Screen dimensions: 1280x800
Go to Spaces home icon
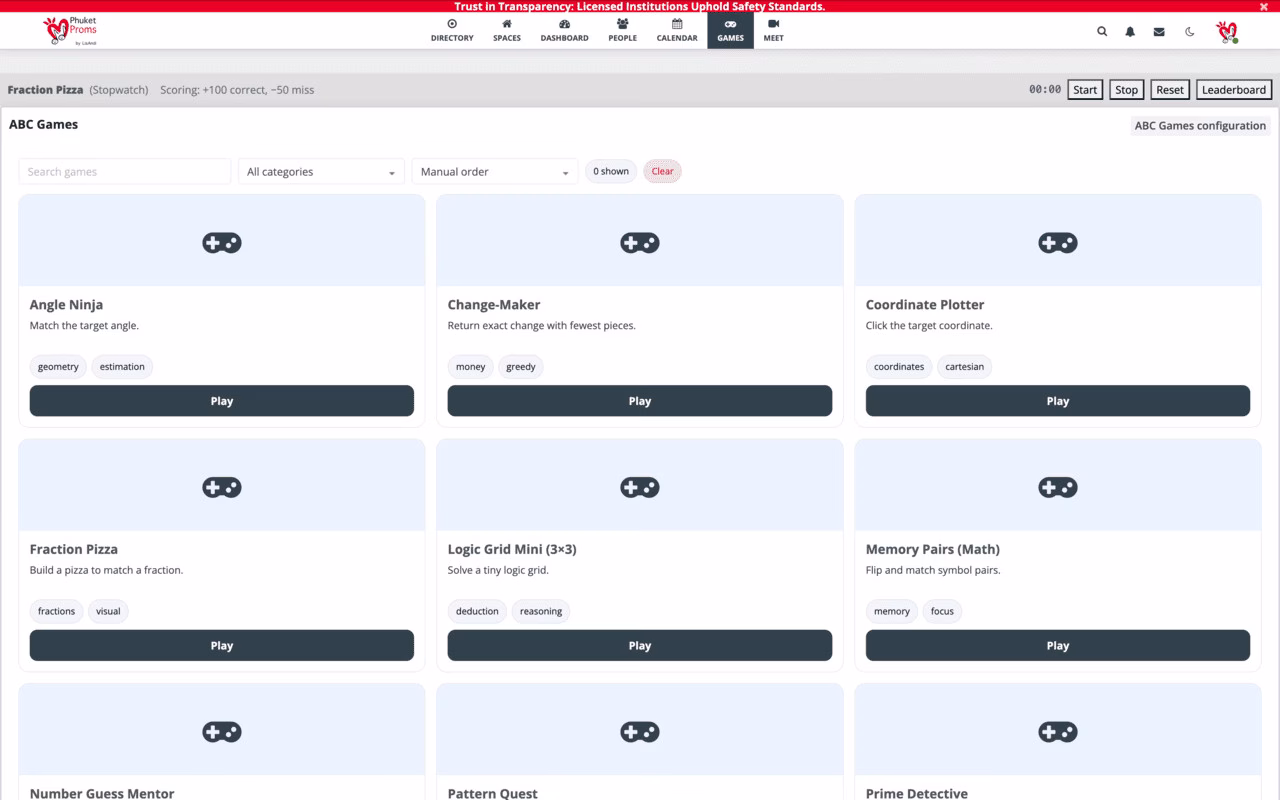click(x=507, y=24)
